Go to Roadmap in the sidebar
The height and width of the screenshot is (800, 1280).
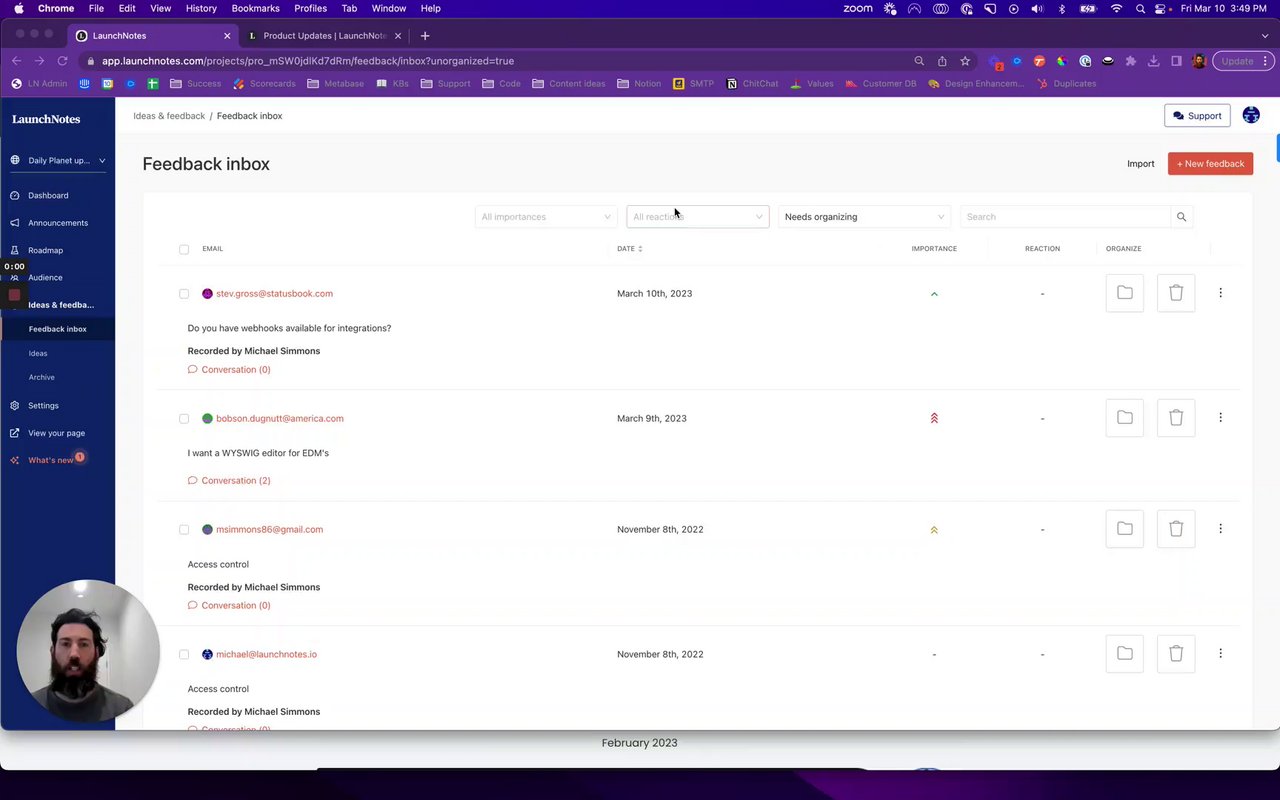tap(45, 251)
